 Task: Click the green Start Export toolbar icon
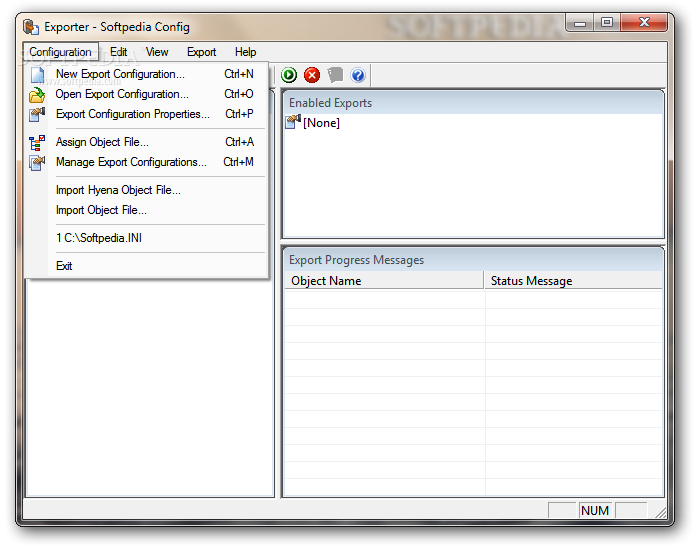pos(289,75)
